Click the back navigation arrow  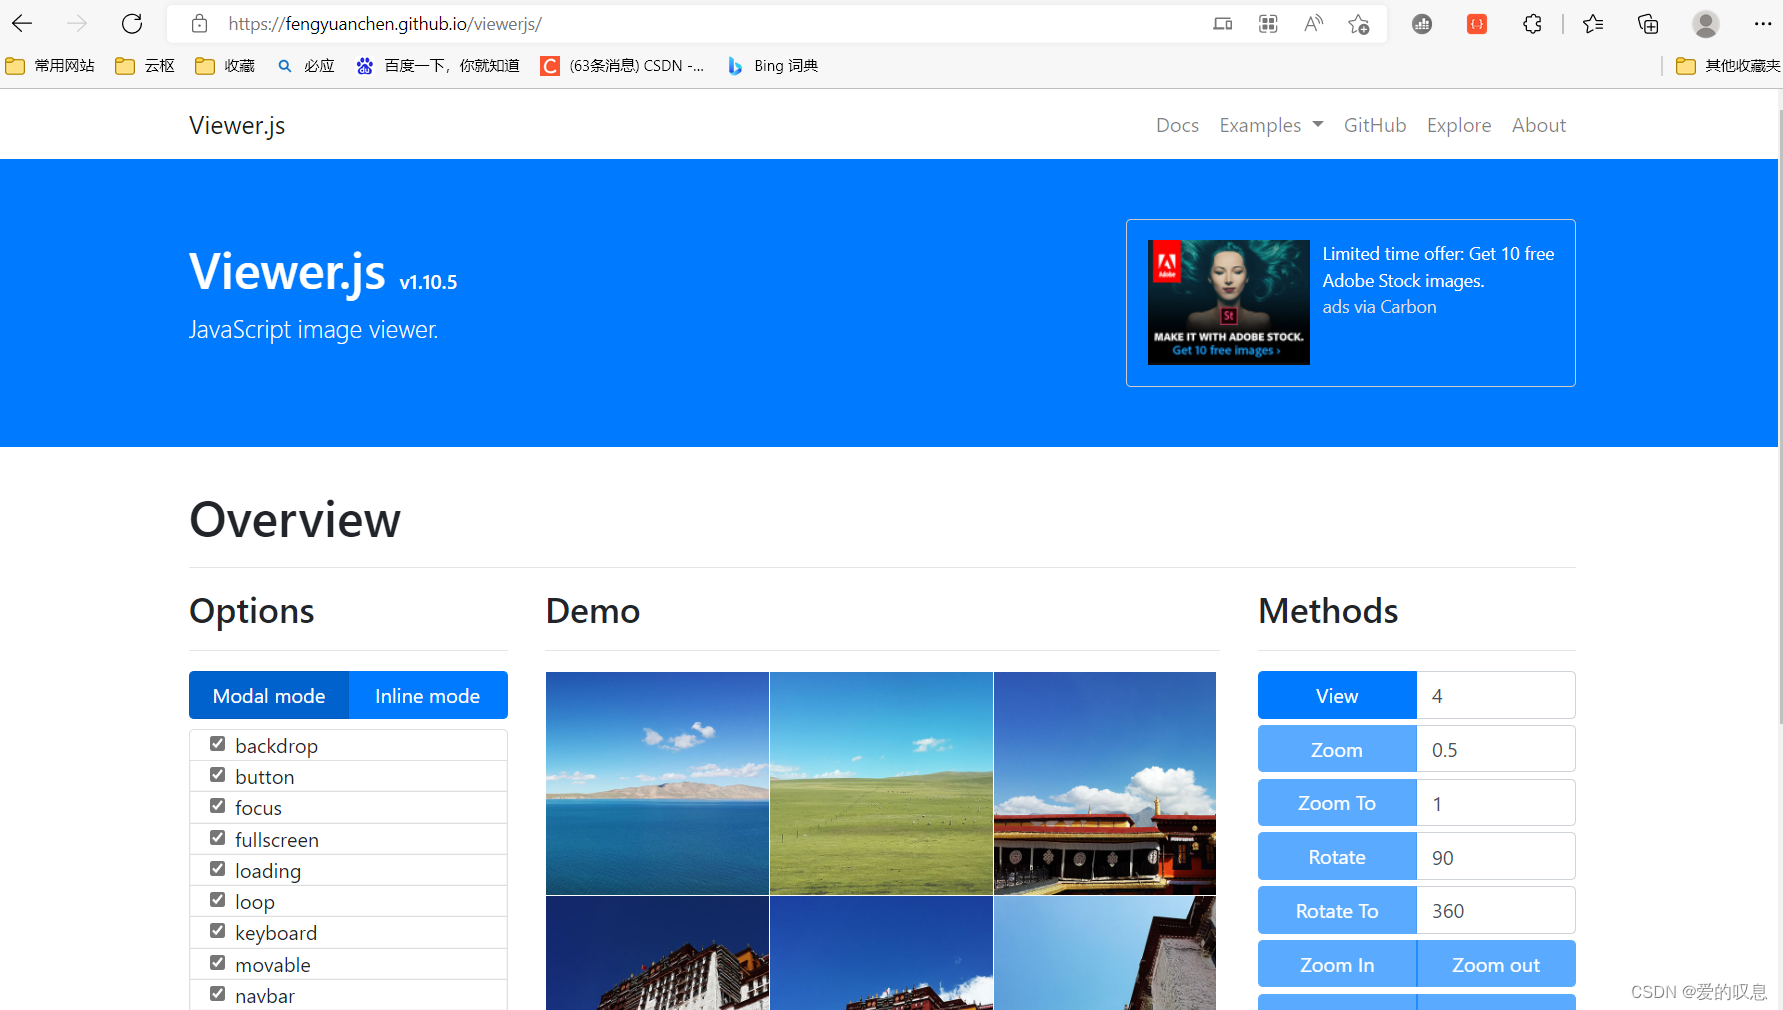click(x=21, y=23)
